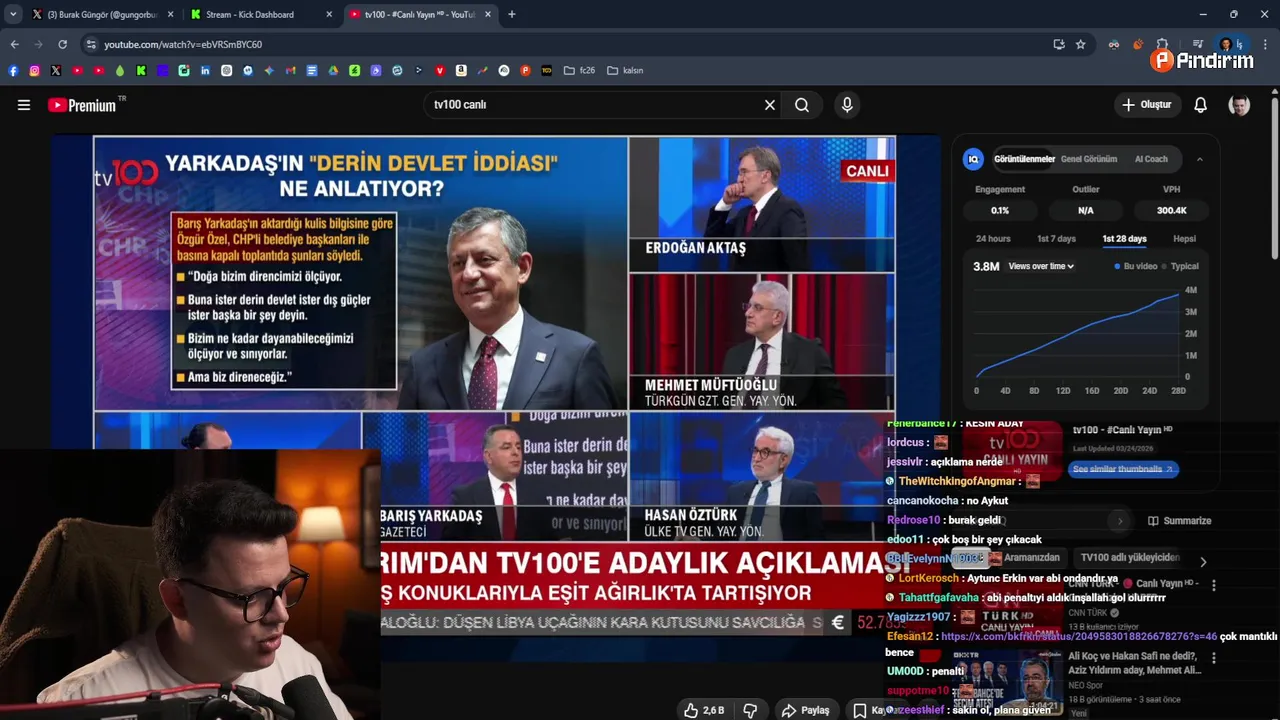Viewport: 1280px width, 720px height.
Task: Close the tv100 YouTube tab
Action: click(x=488, y=15)
